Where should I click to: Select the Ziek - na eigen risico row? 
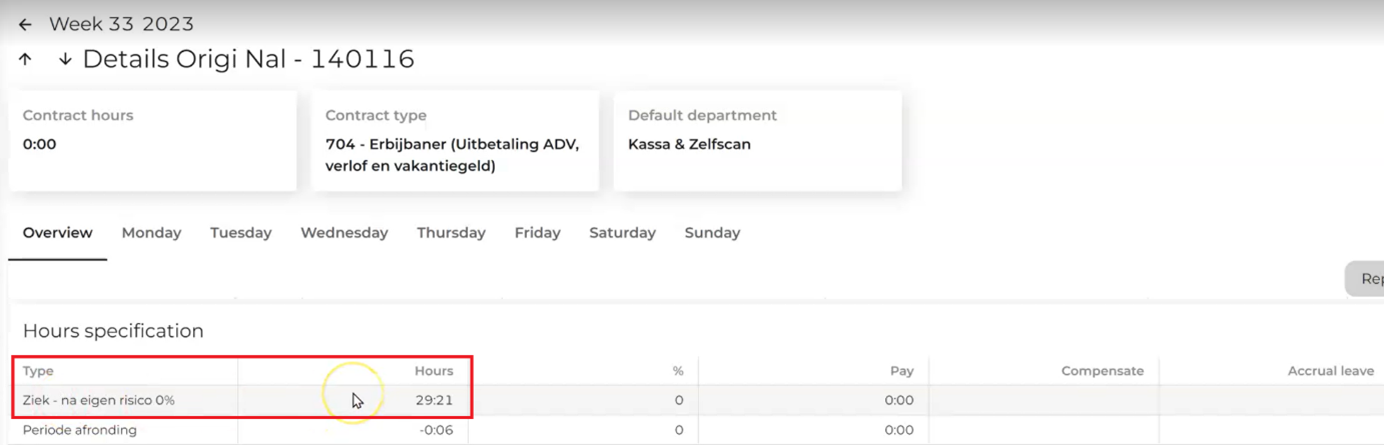click(99, 400)
